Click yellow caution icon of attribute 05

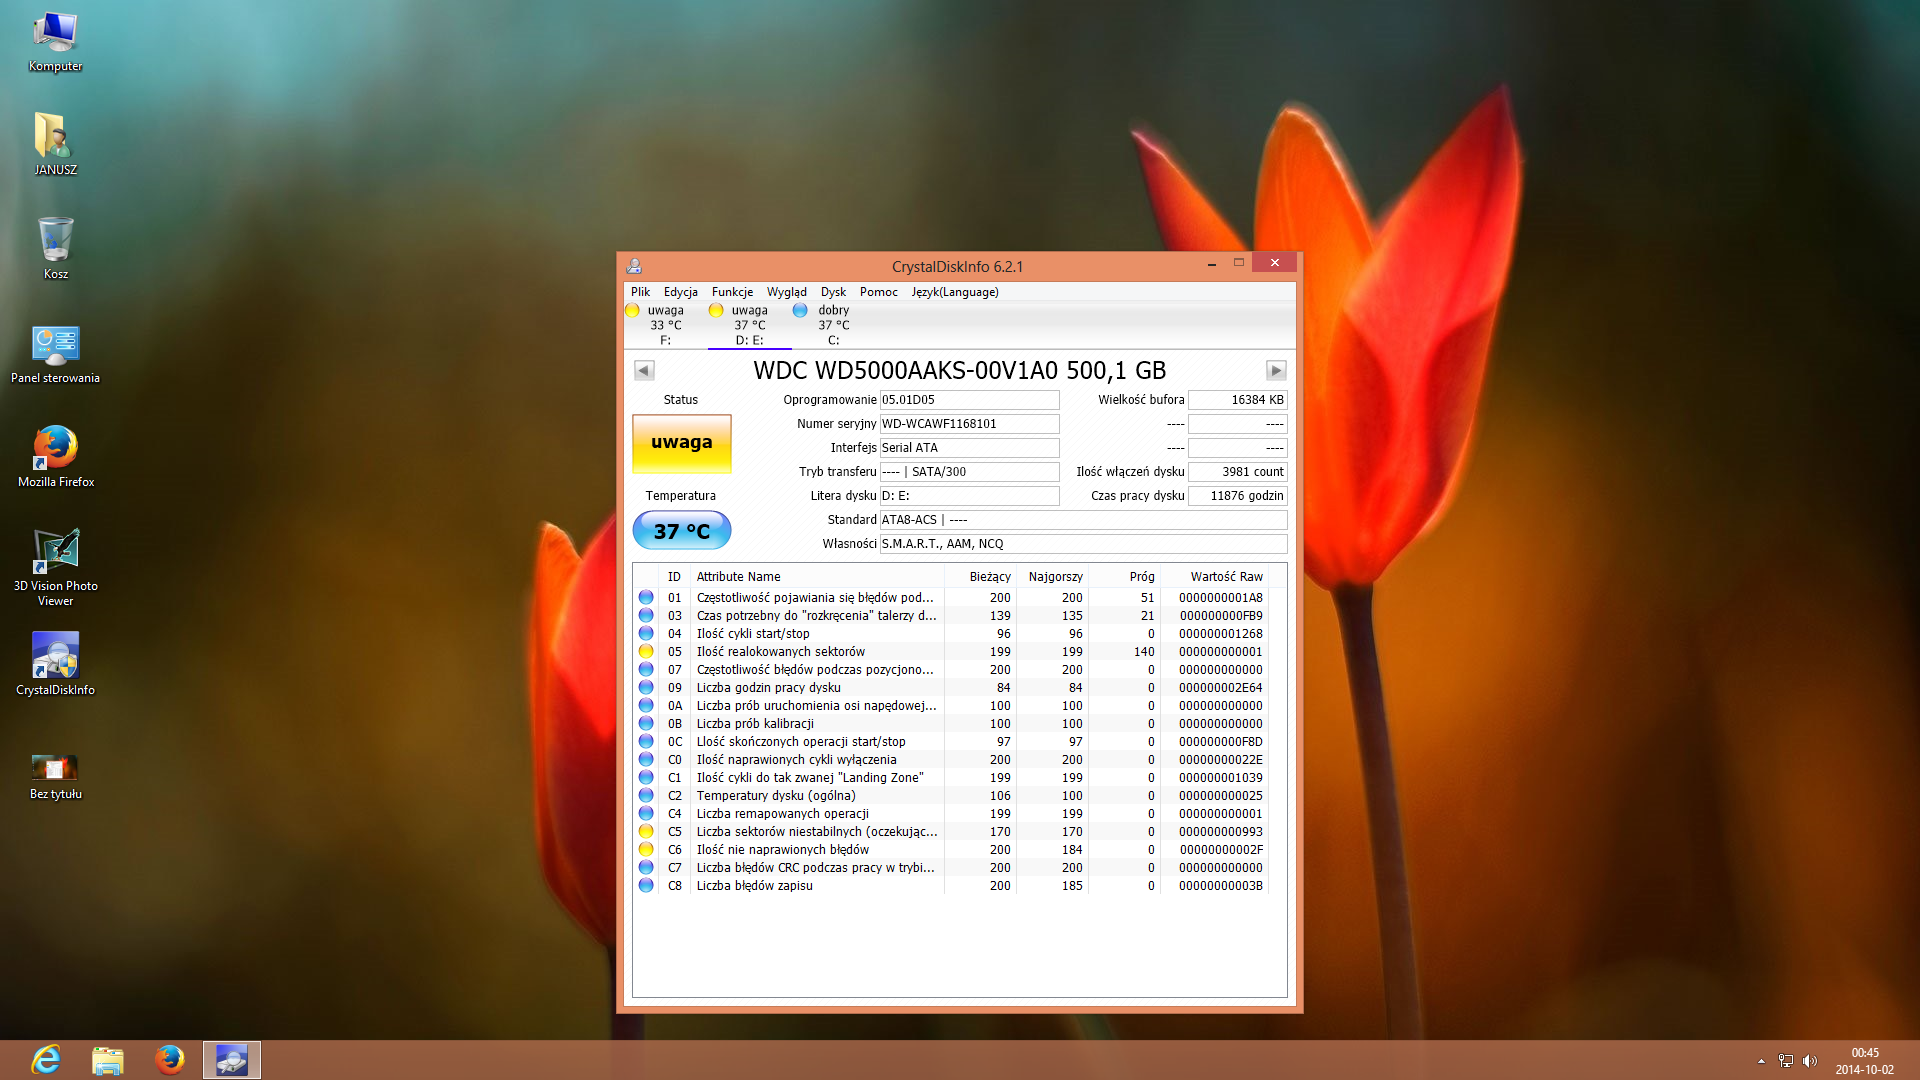(646, 652)
